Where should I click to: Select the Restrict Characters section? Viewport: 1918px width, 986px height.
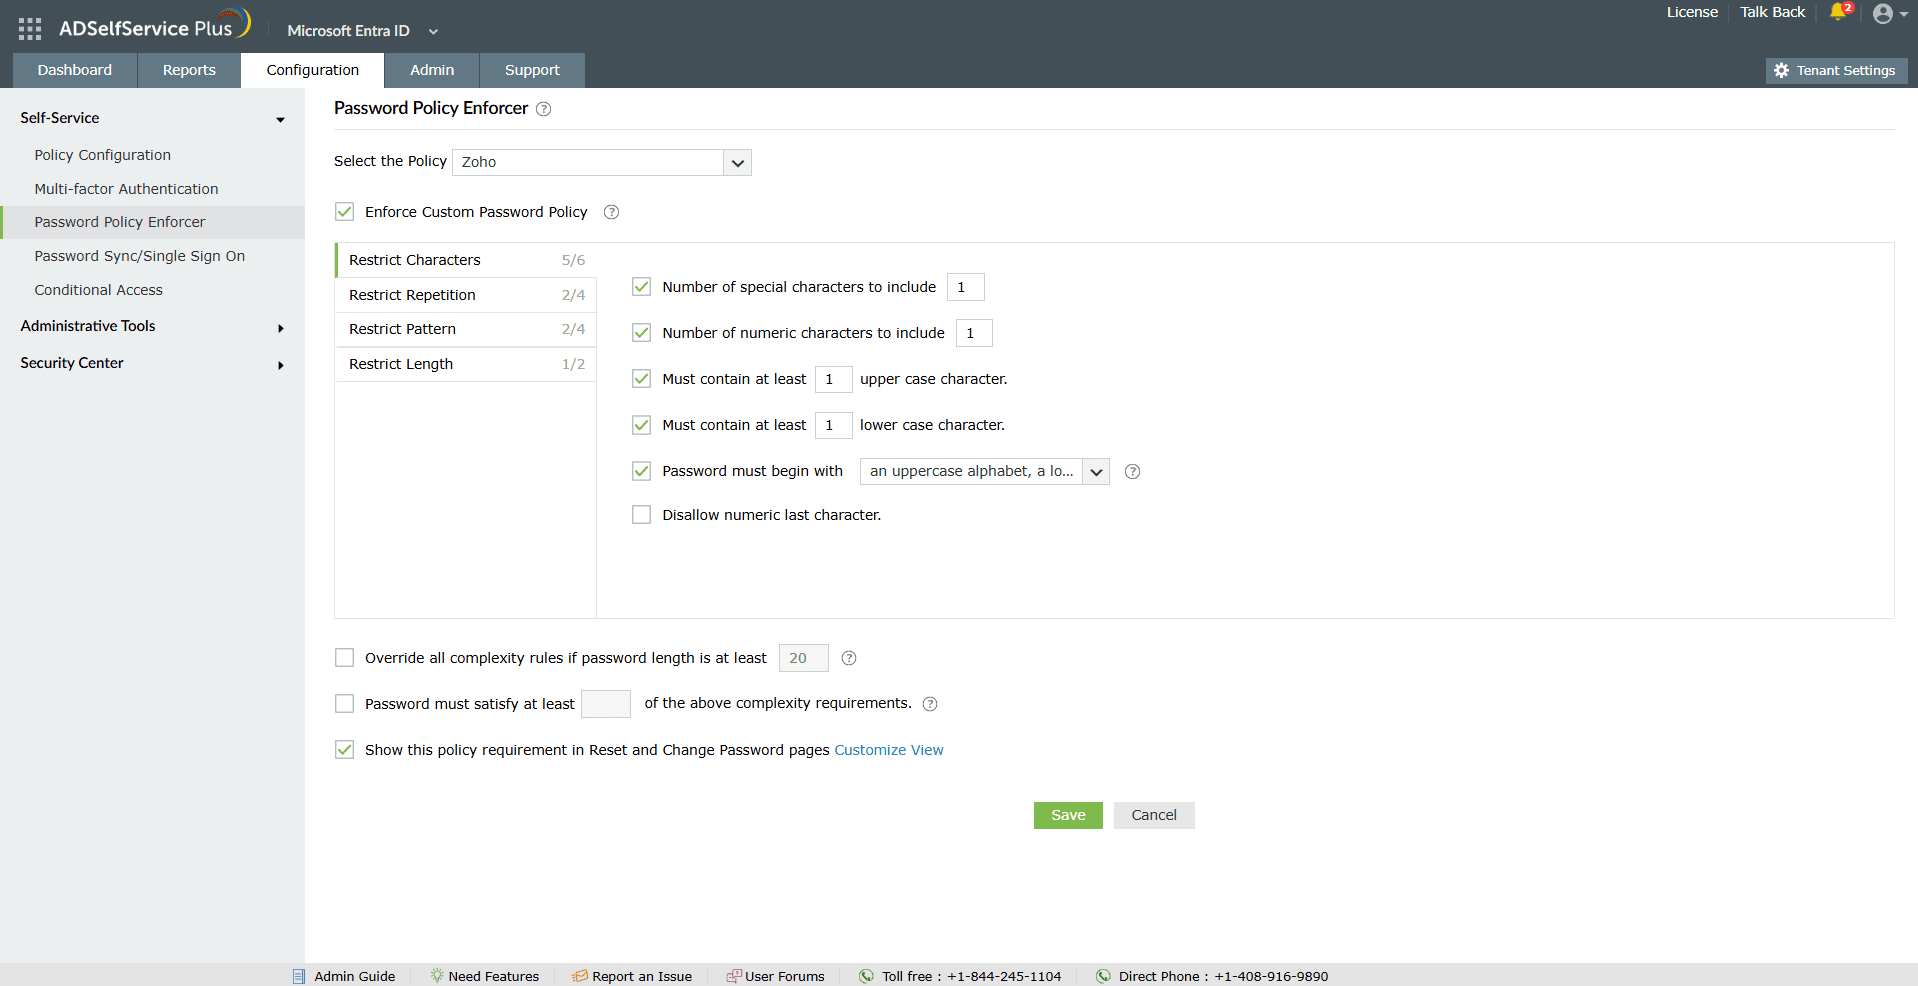tap(466, 260)
